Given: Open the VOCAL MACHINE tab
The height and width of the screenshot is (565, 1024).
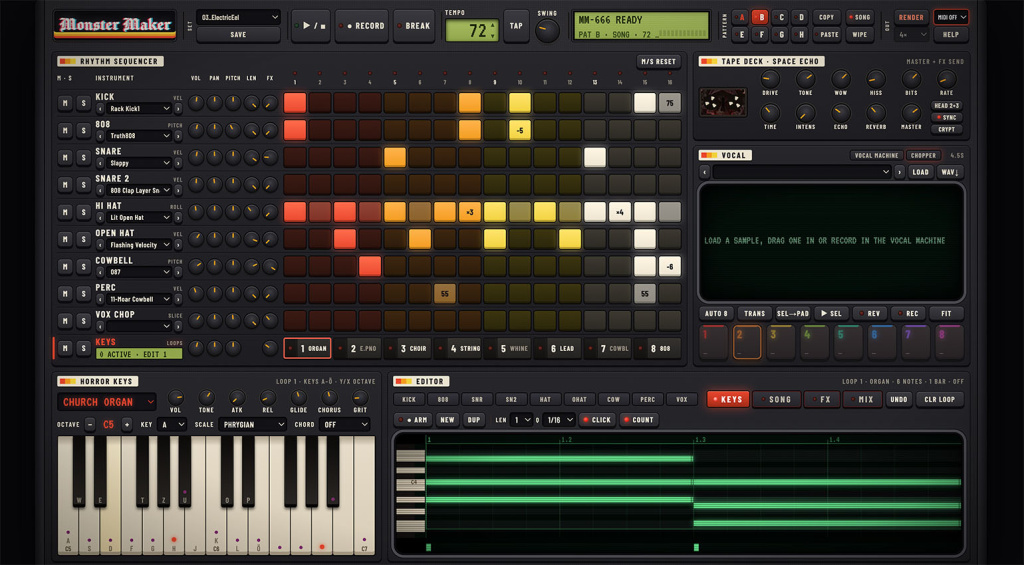Looking at the screenshot, I should pos(877,155).
